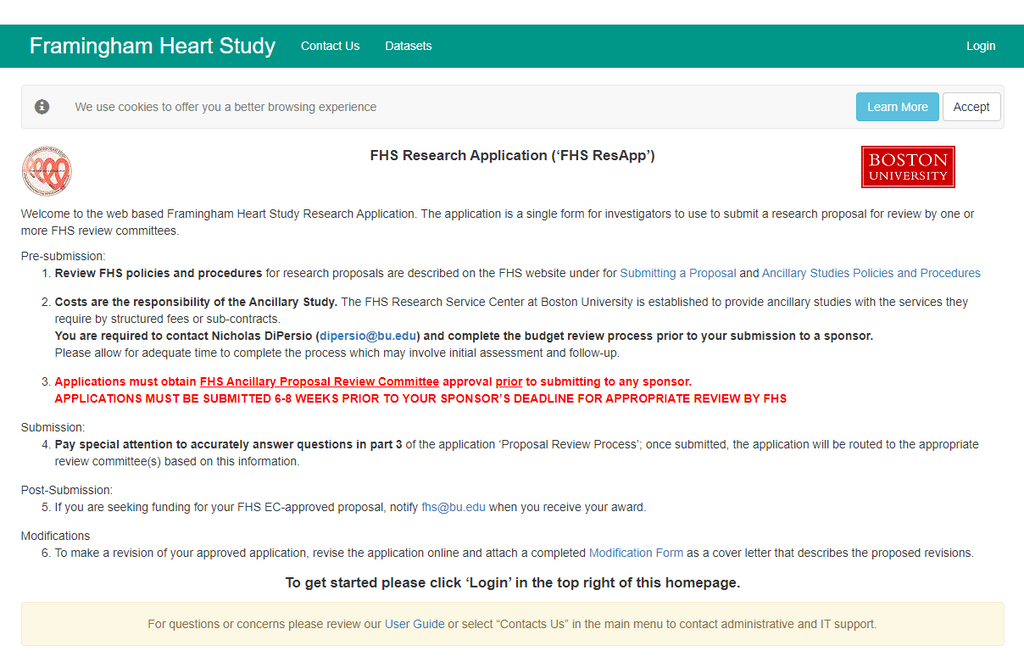Screen dimensions: 1024x662
Task: Click the fhs@bu.edu email link
Action: click(454, 507)
